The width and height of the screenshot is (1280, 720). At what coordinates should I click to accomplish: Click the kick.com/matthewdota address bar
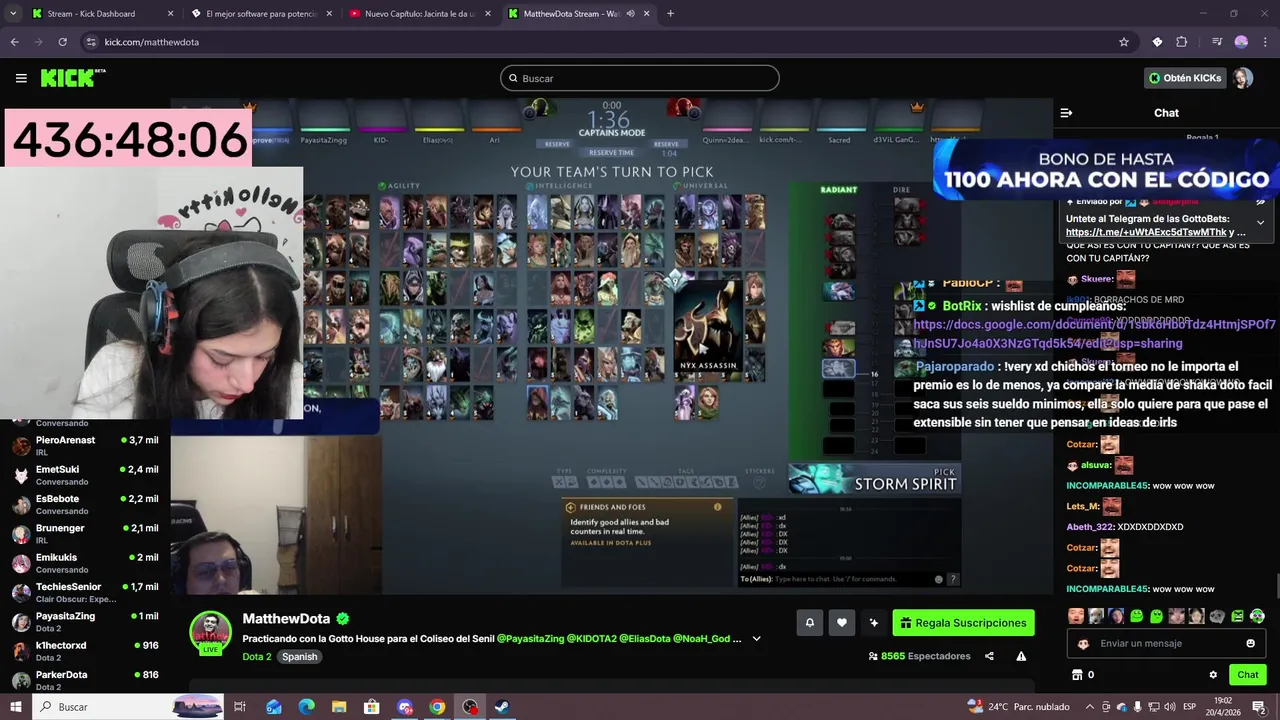tap(600, 42)
